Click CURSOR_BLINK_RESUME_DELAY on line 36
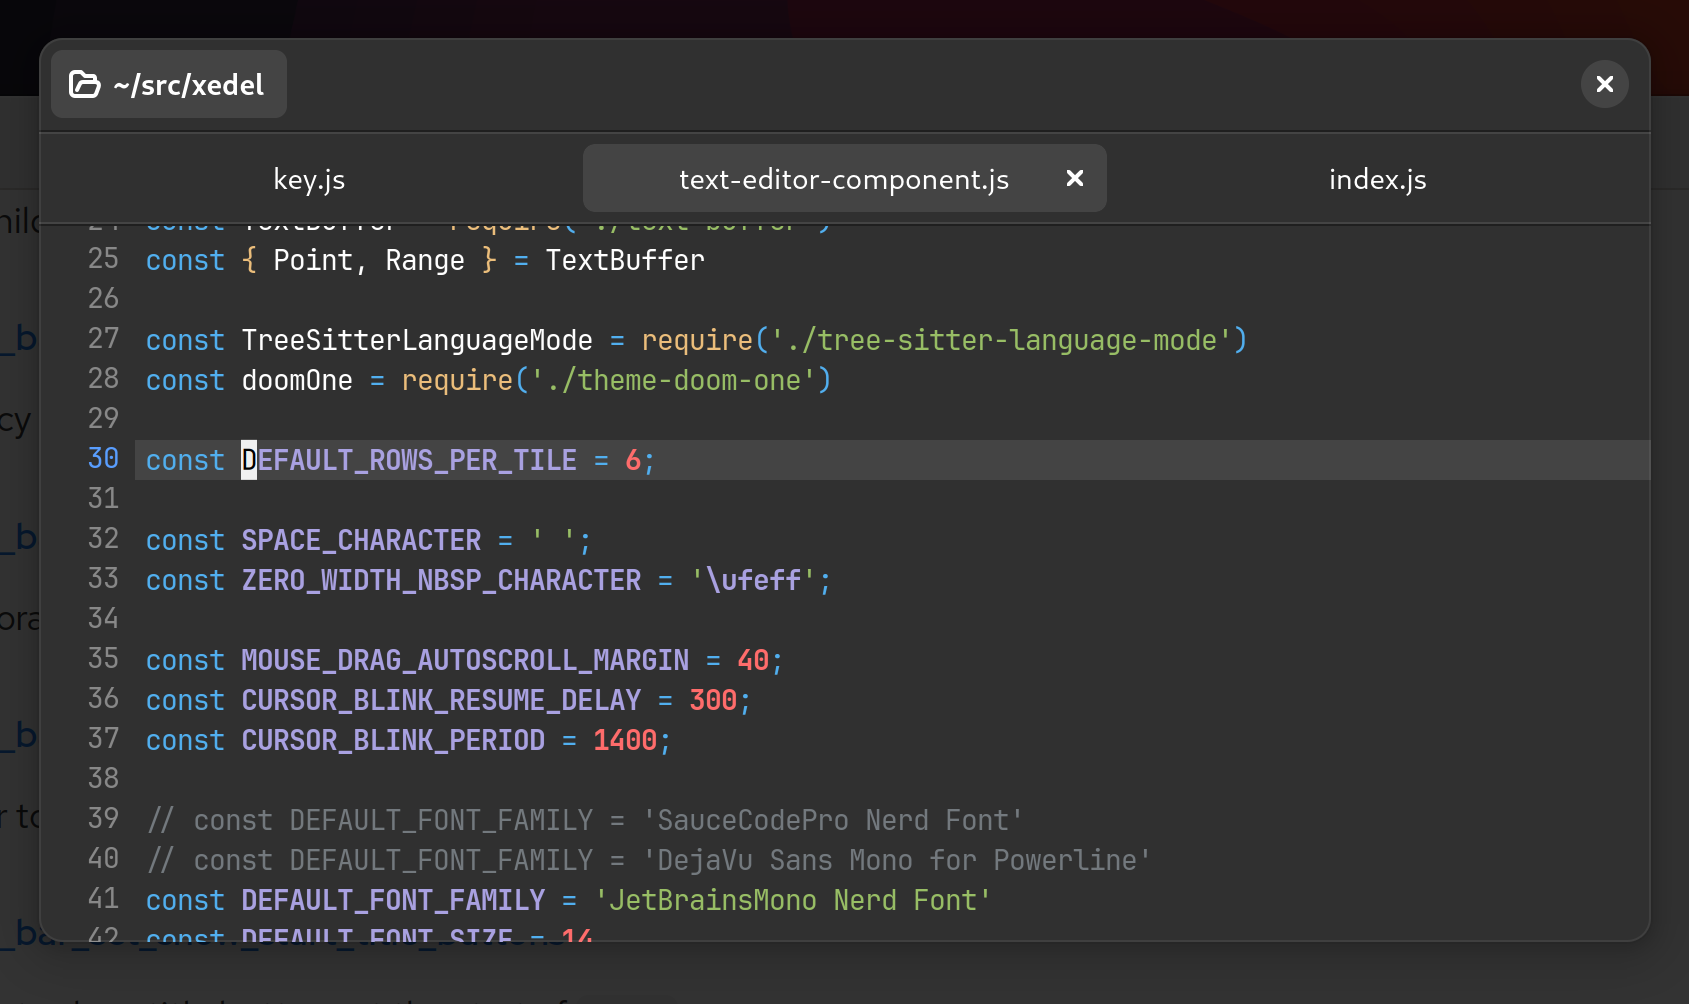Screen dimensions: 1689x1004 (x=441, y=700)
